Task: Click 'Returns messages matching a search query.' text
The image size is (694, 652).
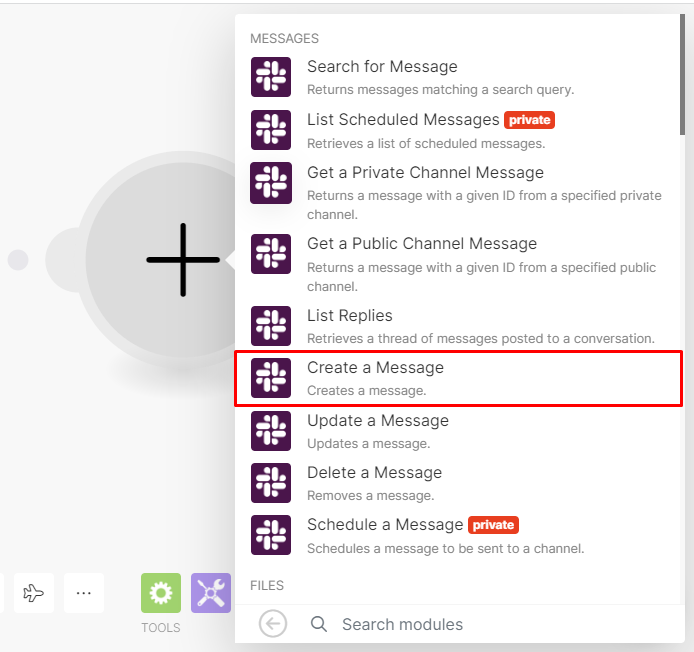Action: pyautogui.click(x=440, y=90)
